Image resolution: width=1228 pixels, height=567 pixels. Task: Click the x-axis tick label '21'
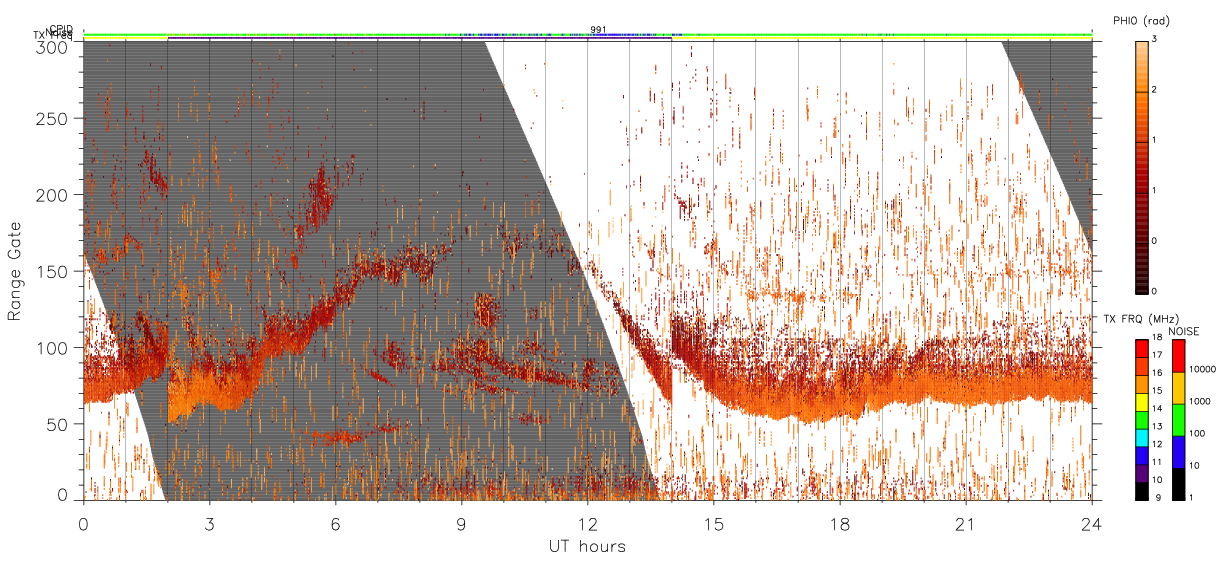[966, 524]
